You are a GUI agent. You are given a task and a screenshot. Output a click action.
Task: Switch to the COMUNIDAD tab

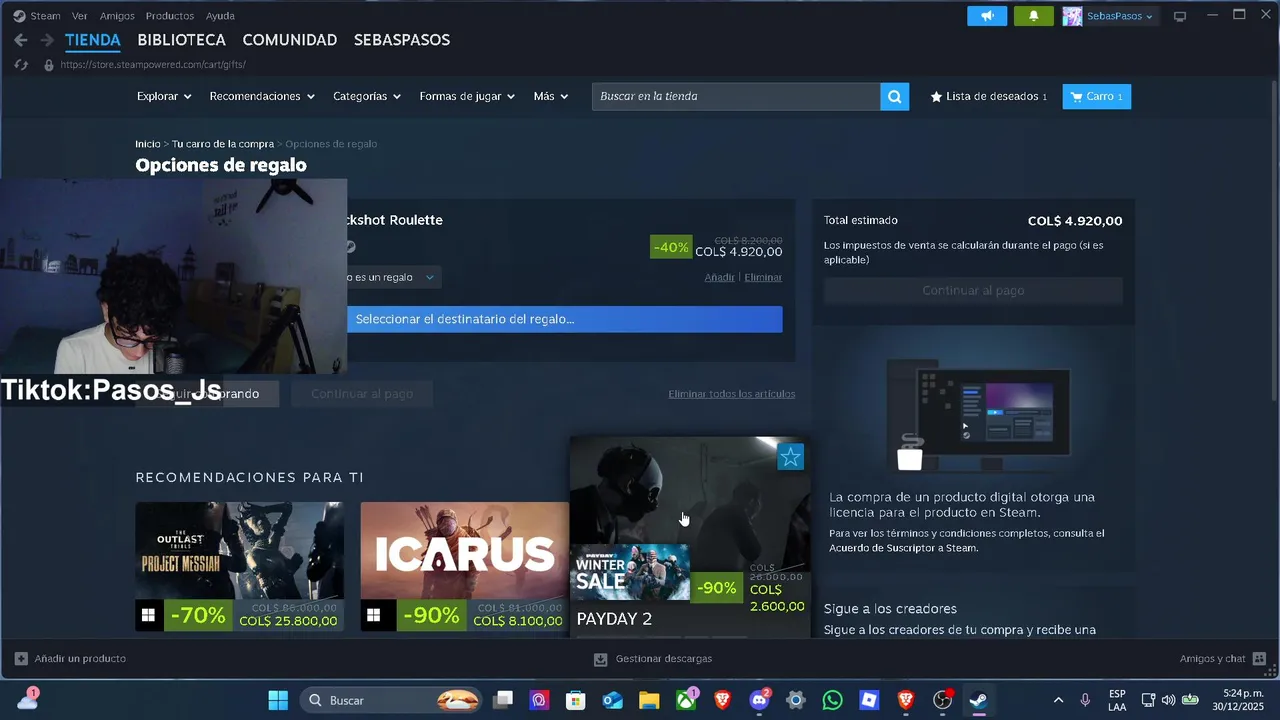pyautogui.click(x=290, y=40)
